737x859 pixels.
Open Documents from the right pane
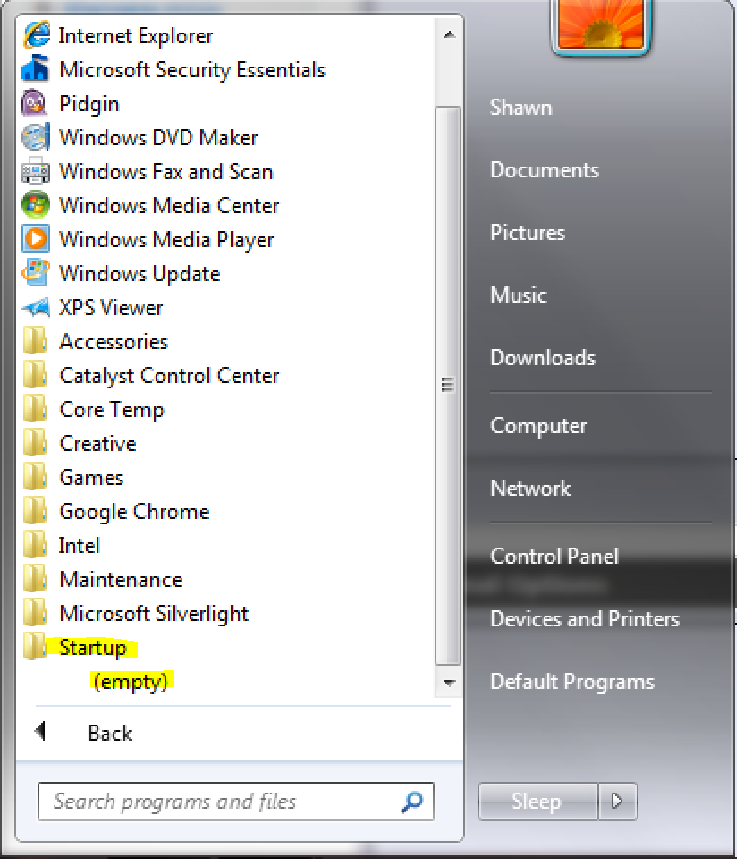pyautogui.click(x=544, y=170)
